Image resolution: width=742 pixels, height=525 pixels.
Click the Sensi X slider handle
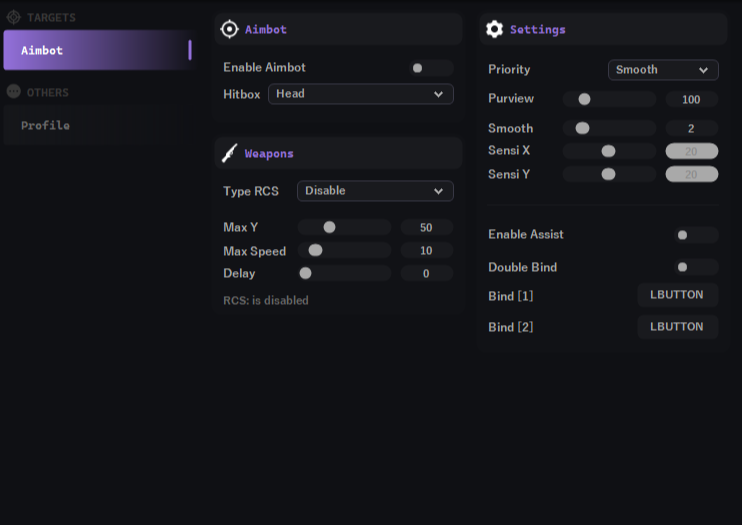coord(608,151)
